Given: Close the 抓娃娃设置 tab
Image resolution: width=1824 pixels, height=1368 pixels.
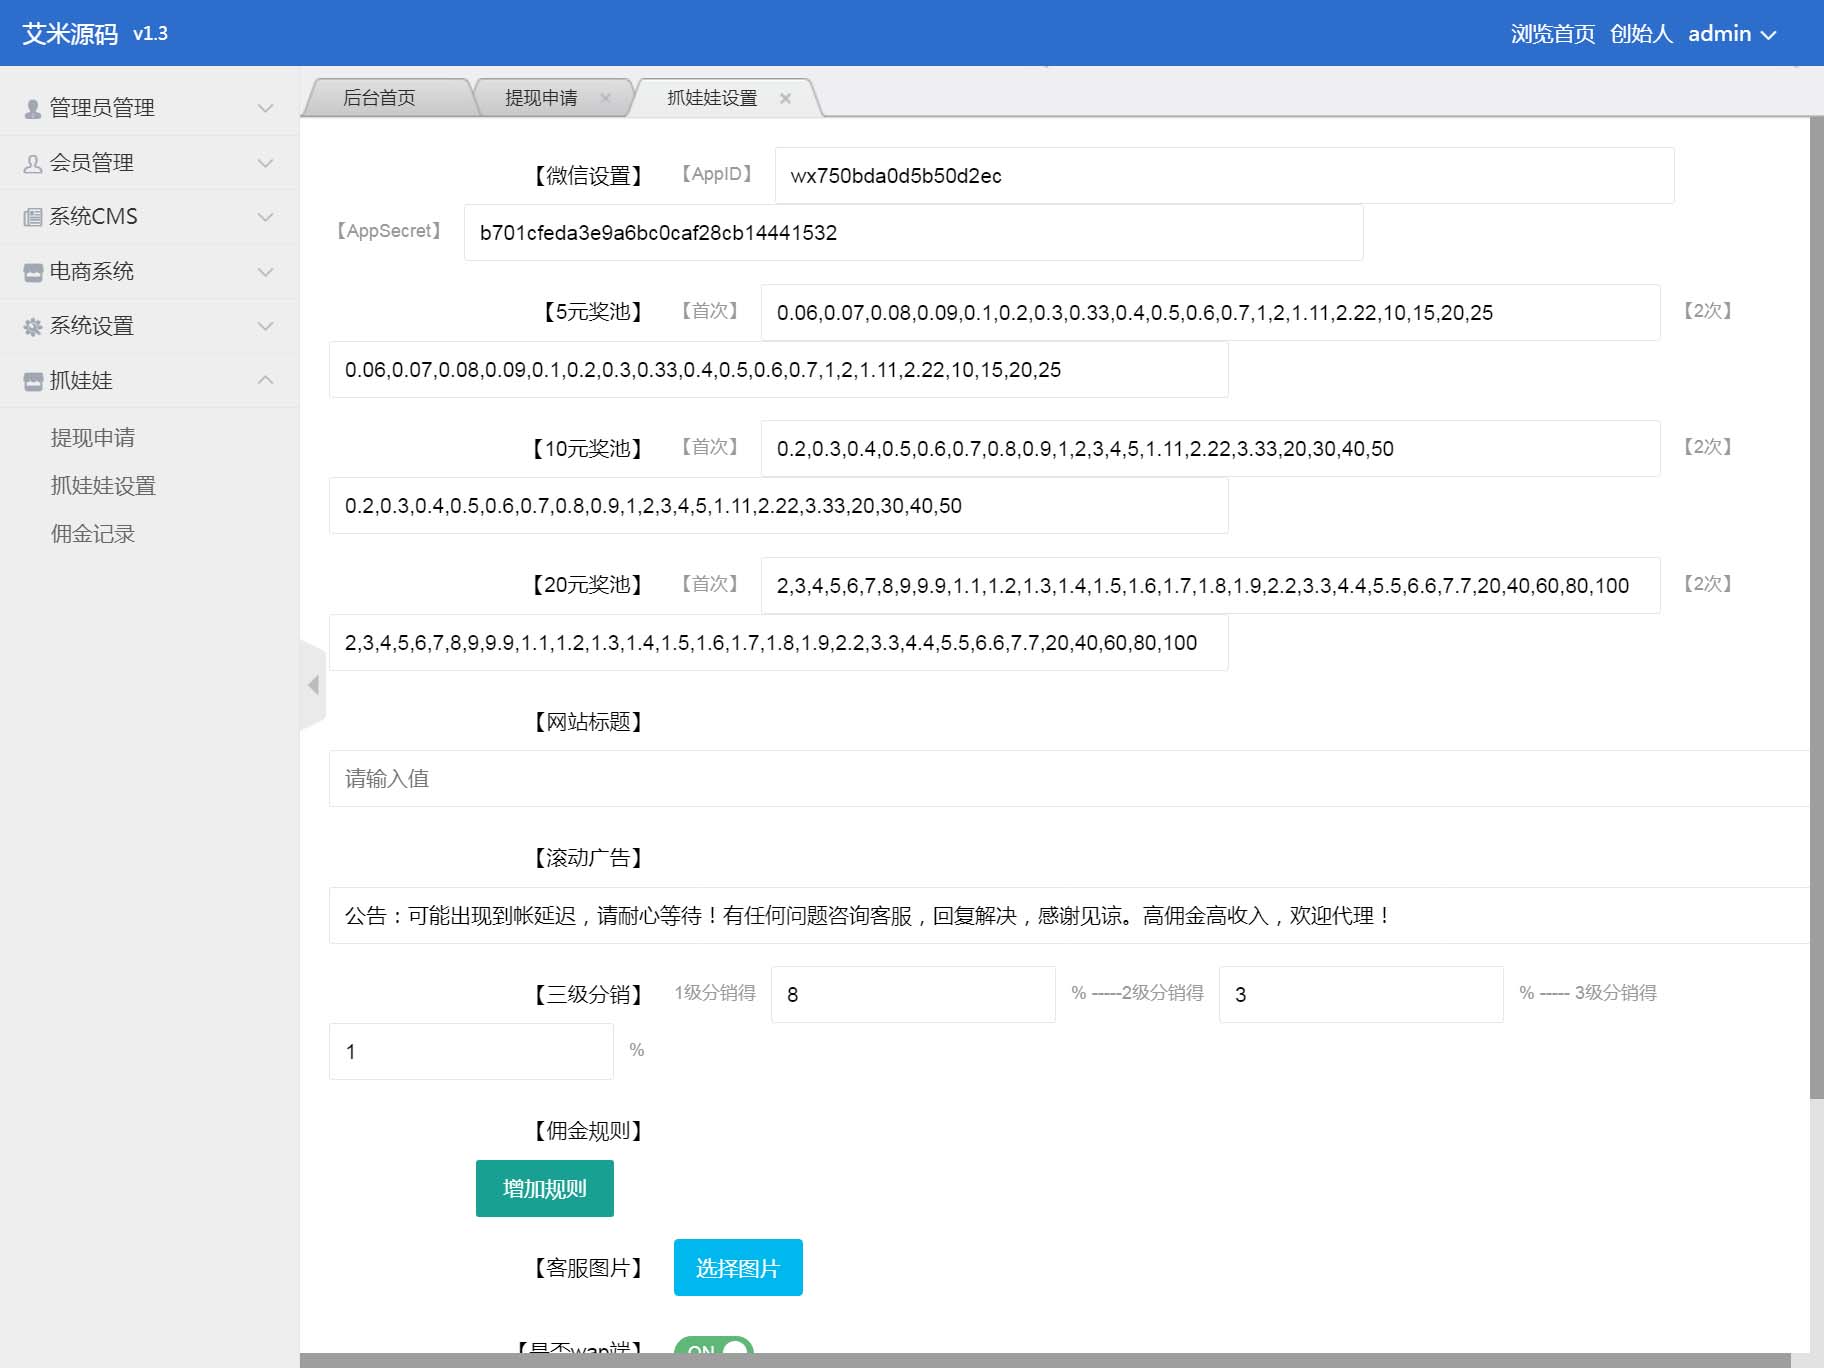Looking at the screenshot, I should pyautogui.click(x=785, y=98).
